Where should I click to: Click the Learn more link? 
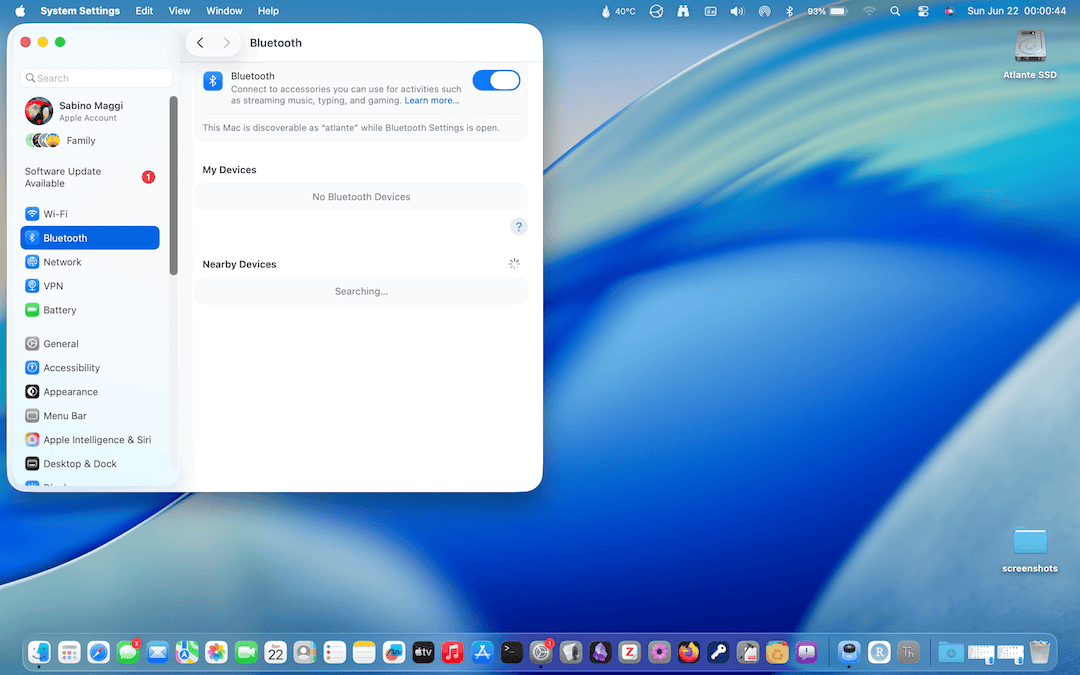[x=432, y=101]
